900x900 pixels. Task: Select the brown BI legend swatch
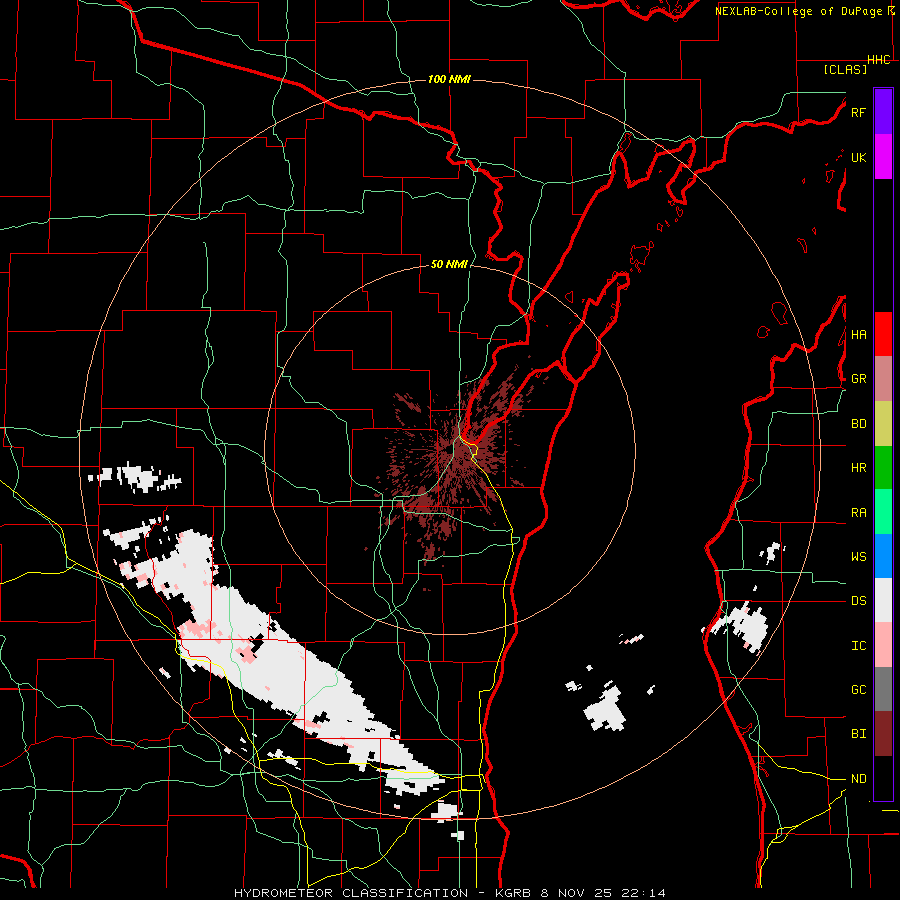(x=883, y=734)
